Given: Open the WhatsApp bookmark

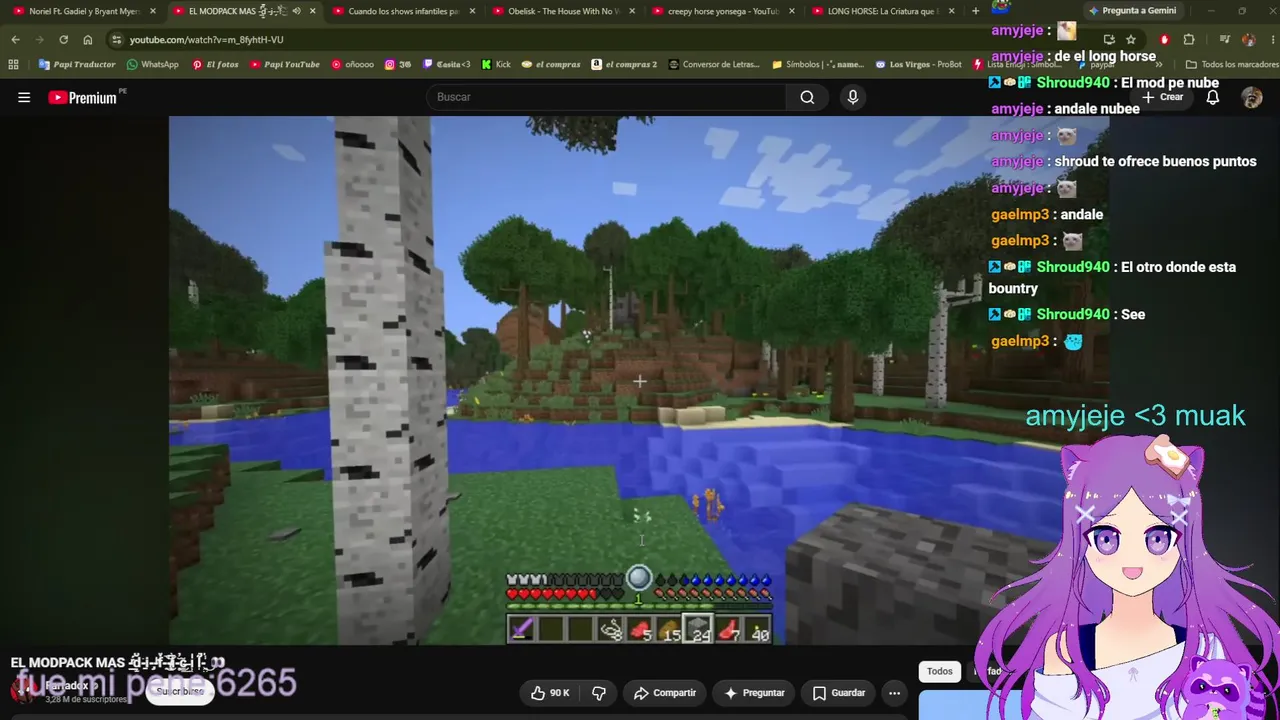Looking at the screenshot, I should [152, 64].
